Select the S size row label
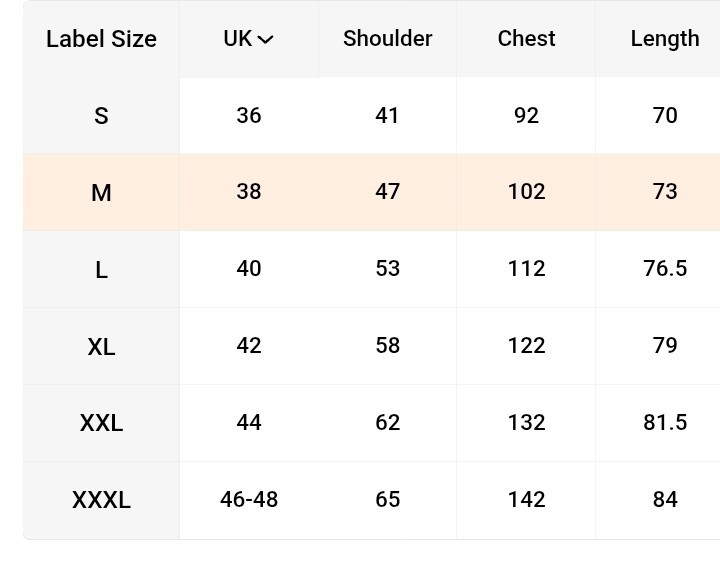The image size is (720, 564). (101, 116)
